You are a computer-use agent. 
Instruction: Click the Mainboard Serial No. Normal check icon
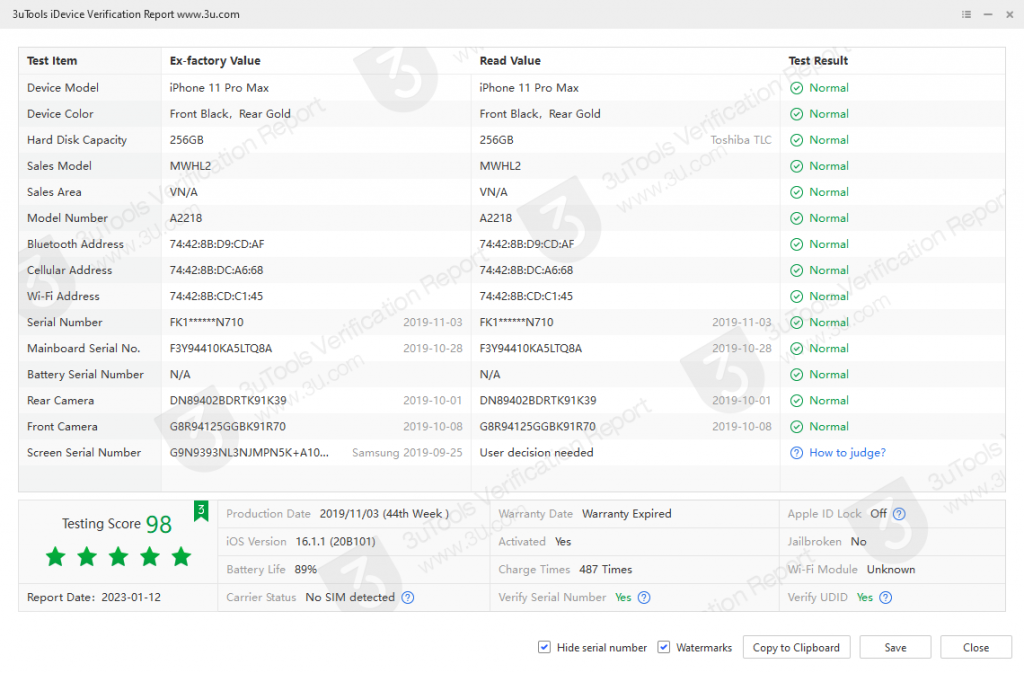coord(796,349)
